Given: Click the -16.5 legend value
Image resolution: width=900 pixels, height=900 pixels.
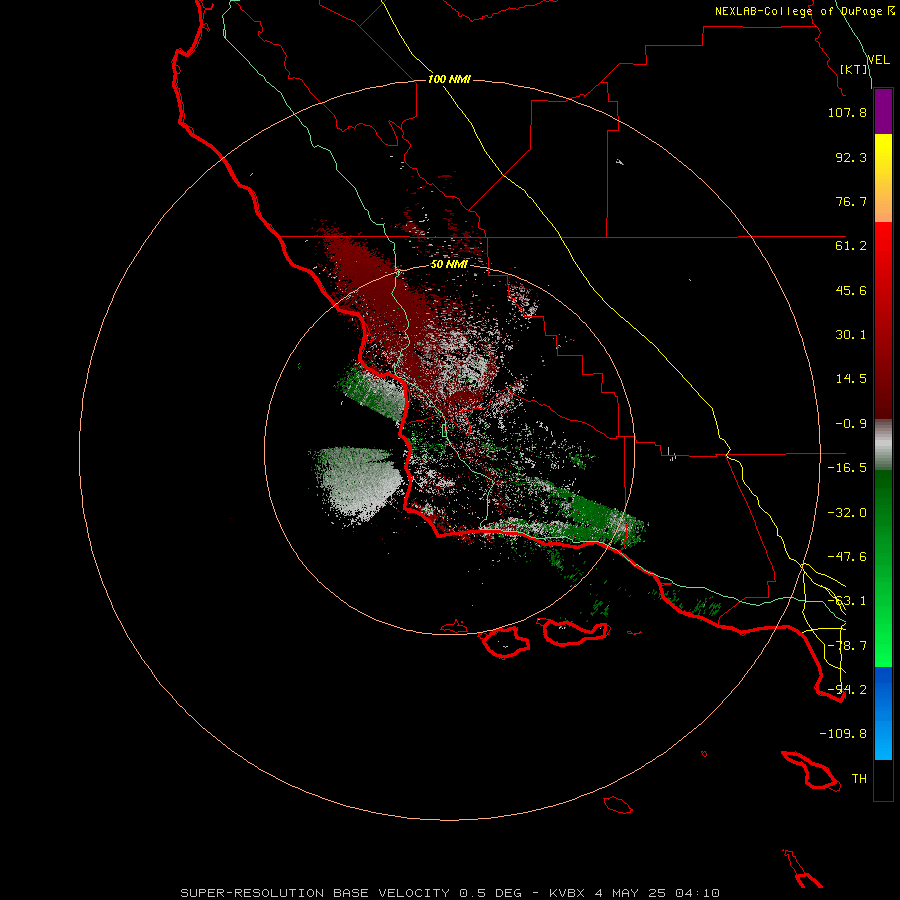Looking at the screenshot, I should tap(847, 468).
